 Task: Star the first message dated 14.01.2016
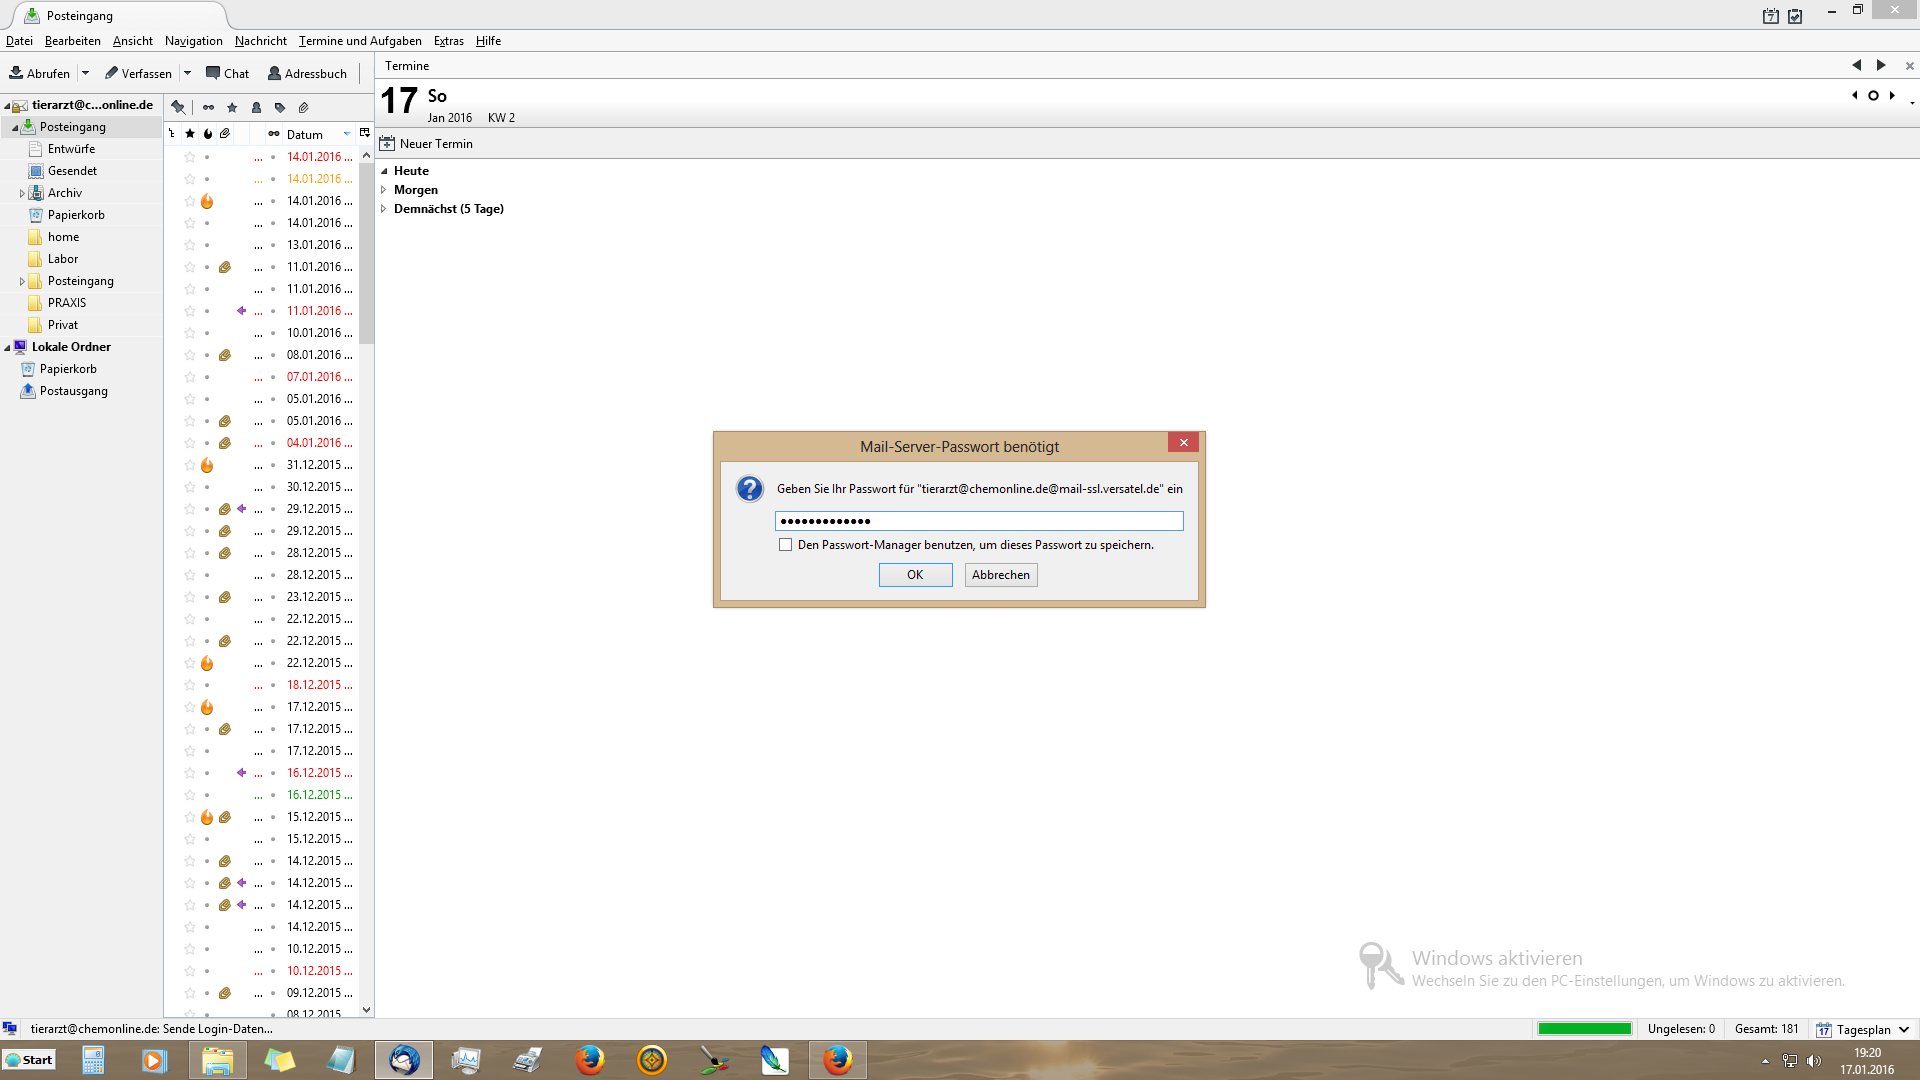(190, 157)
